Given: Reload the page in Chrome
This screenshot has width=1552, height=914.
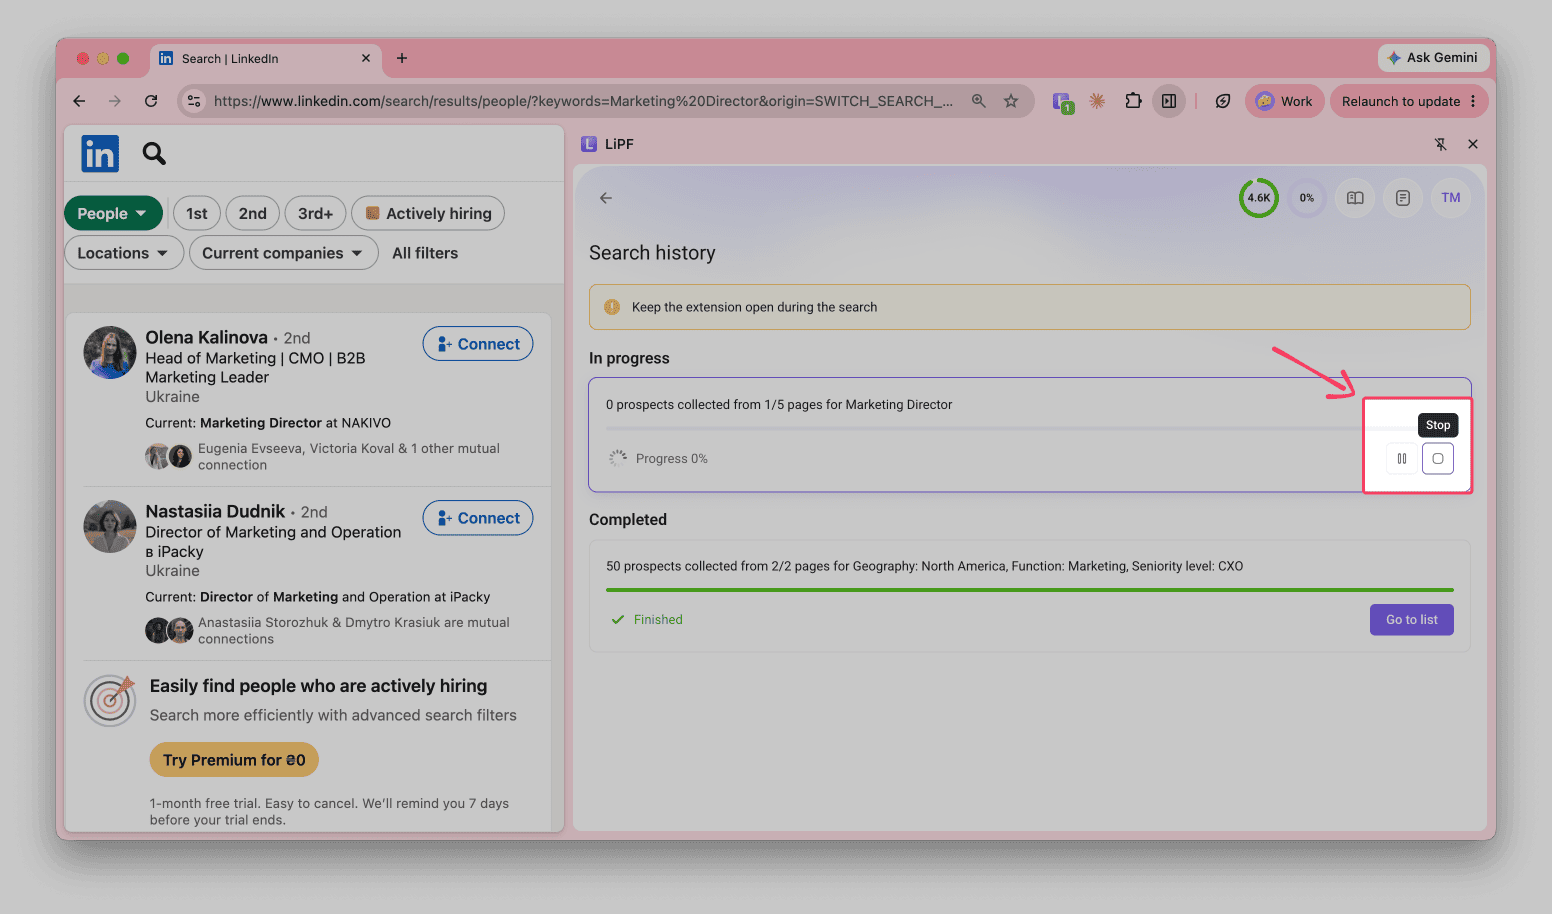Looking at the screenshot, I should [x=151, y=101].
